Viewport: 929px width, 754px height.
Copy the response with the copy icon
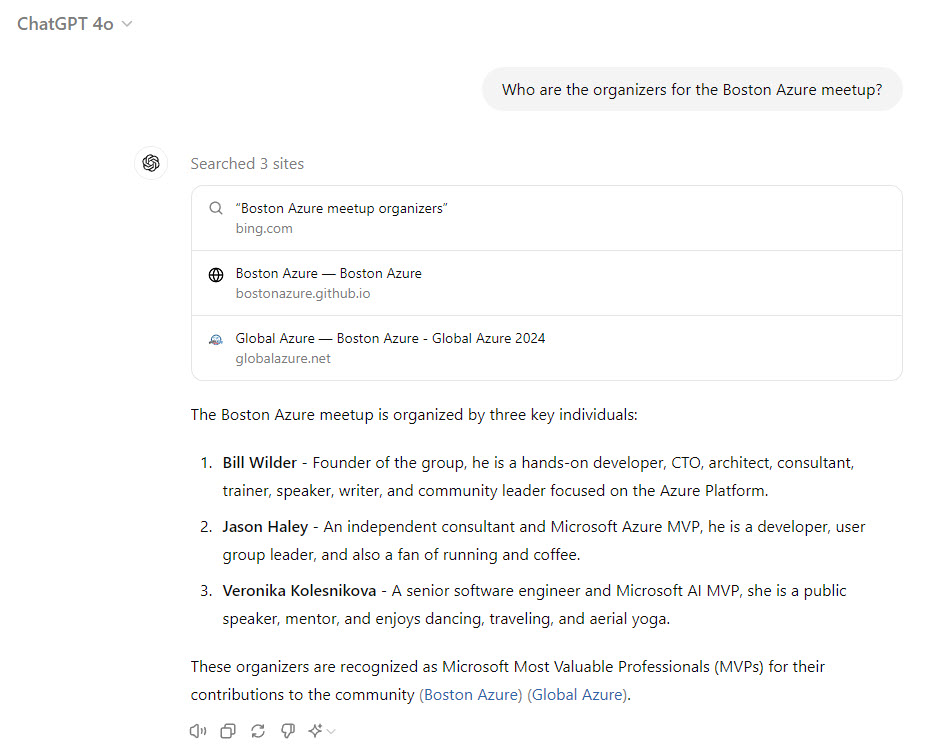coord(228,731)
